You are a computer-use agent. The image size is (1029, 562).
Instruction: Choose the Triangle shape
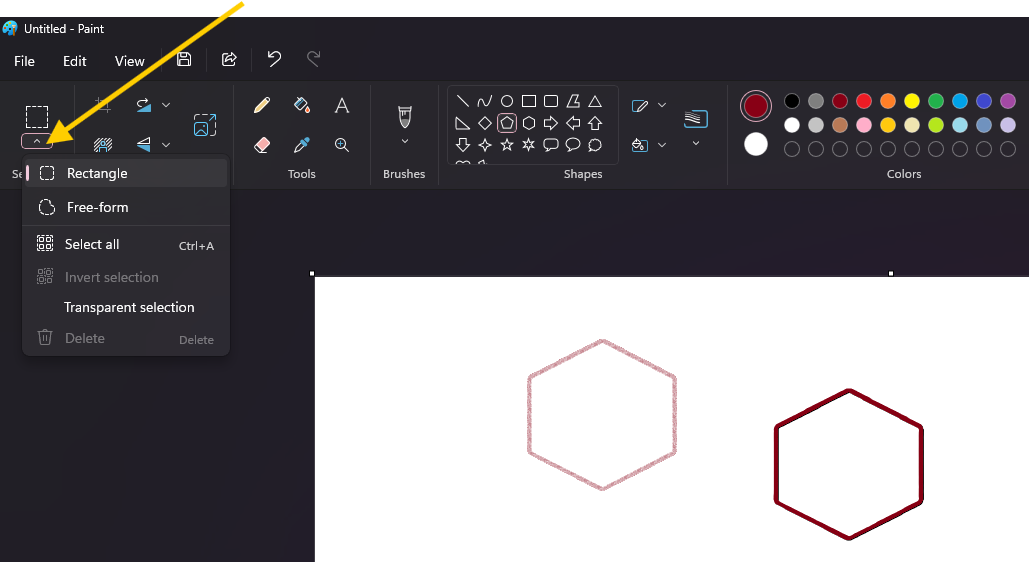pyautogui.click(x=595, y=101)
